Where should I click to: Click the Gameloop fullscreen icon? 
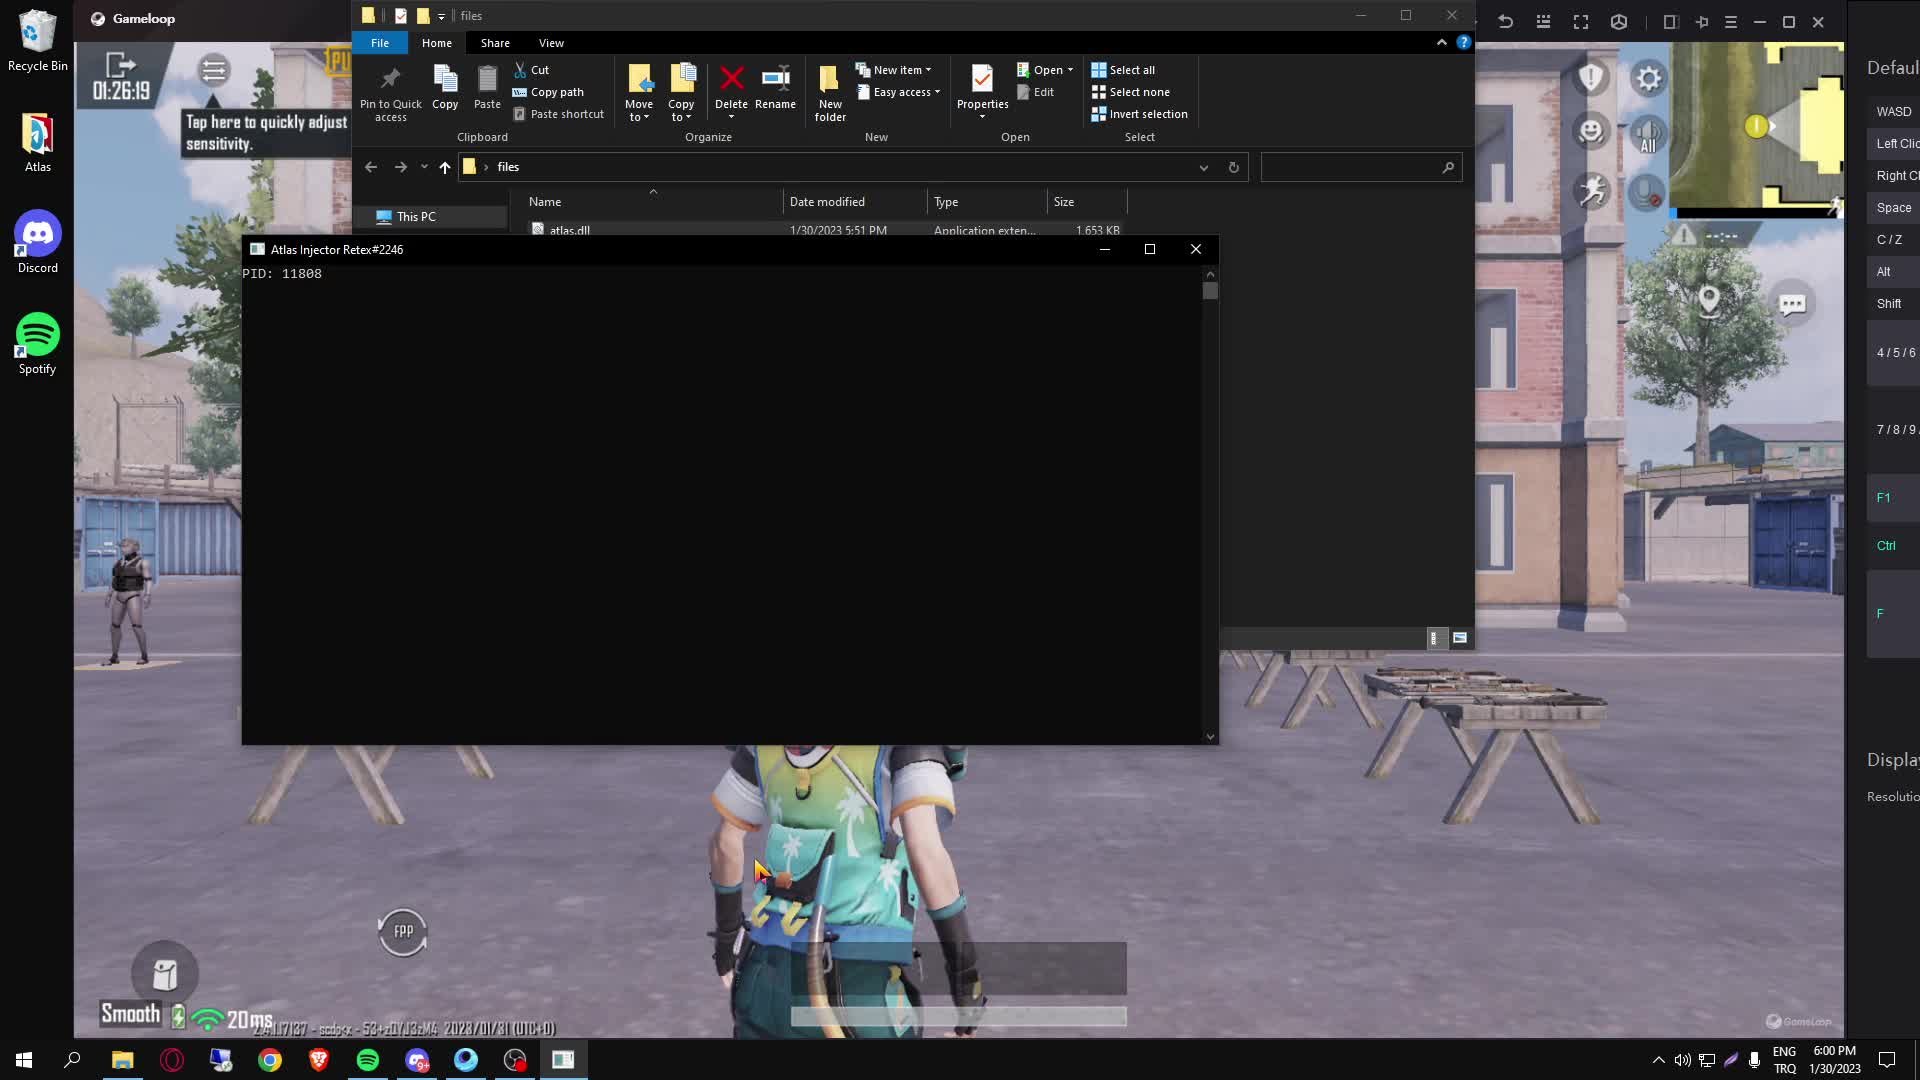pyautogui.click(x=1581, y=22)
